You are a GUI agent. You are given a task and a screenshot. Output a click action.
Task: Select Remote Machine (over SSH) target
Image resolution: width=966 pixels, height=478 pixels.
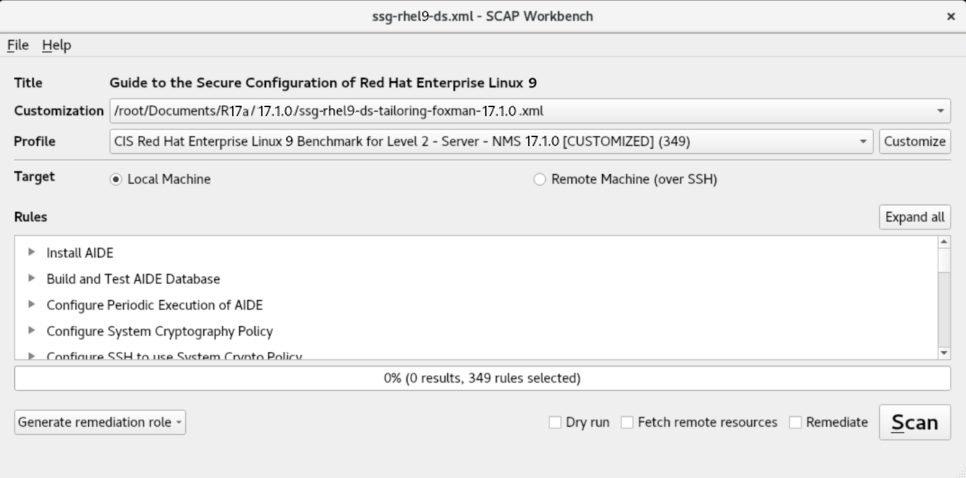[x=541, y=180]
